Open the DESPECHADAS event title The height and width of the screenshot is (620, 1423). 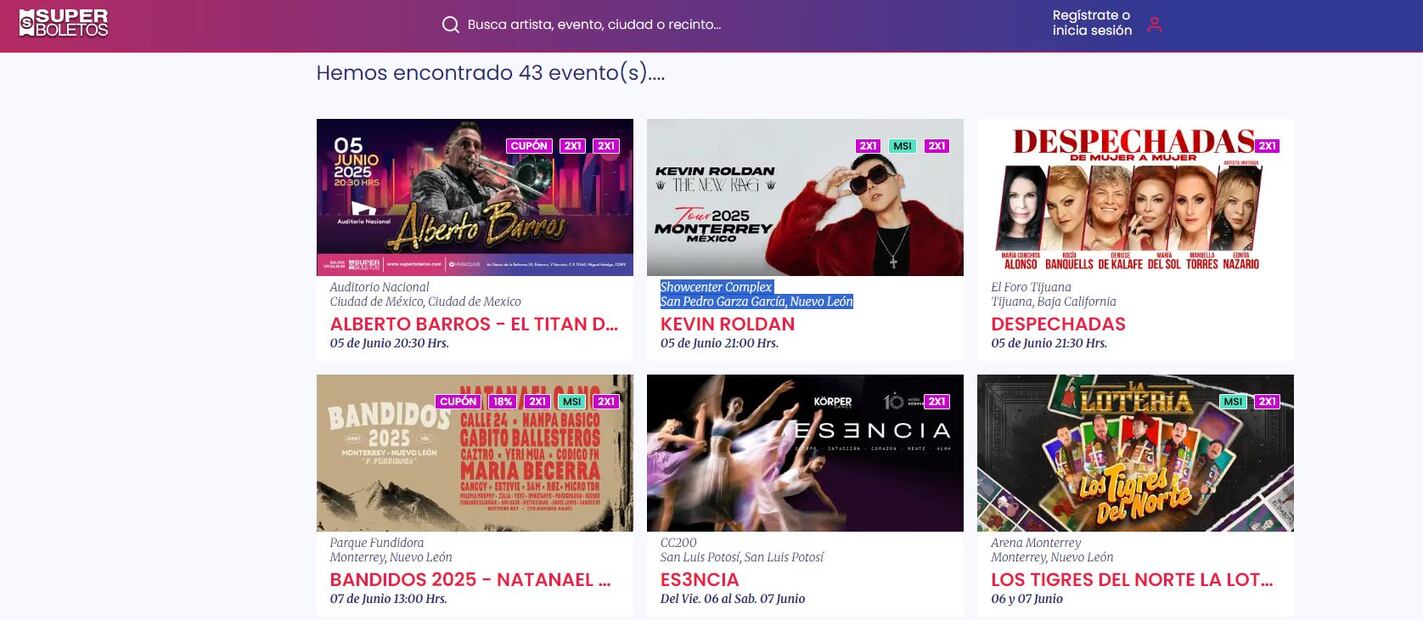coord(1058,324)
